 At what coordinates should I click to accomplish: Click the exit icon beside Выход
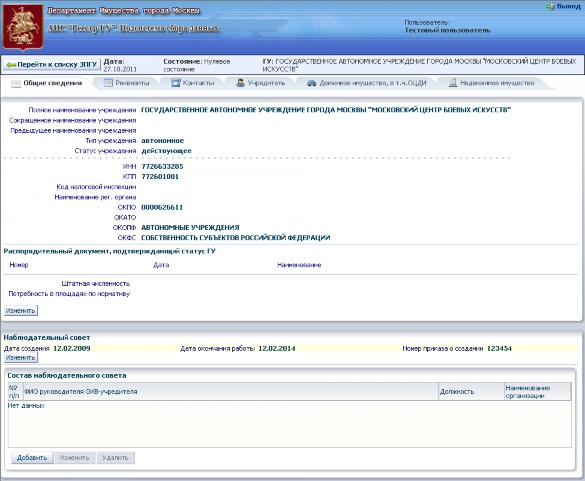click(550, 7)
